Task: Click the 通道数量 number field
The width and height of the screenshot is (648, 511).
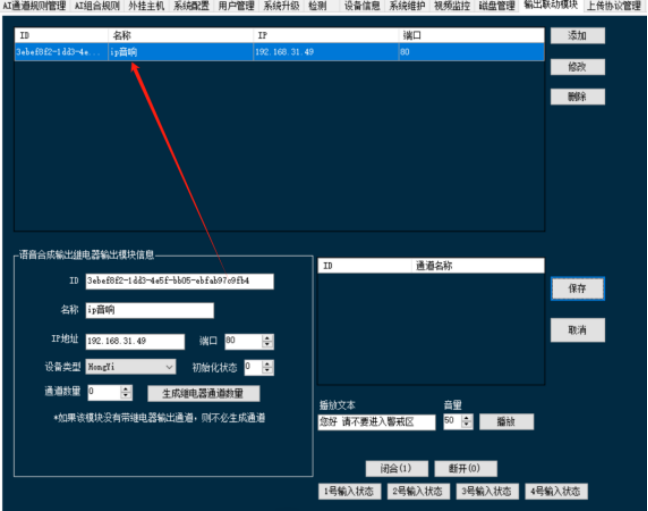Action: click(x=104, y=392)
